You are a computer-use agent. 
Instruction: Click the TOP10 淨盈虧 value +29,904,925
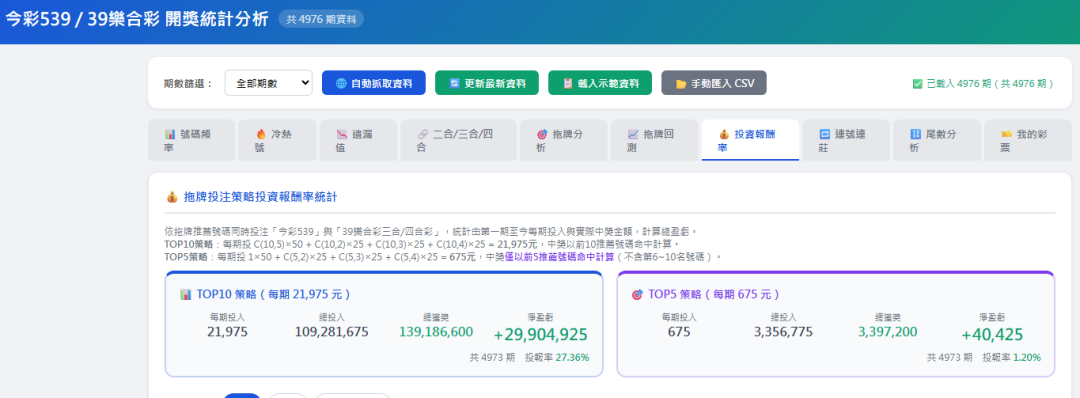click(541, 335)
